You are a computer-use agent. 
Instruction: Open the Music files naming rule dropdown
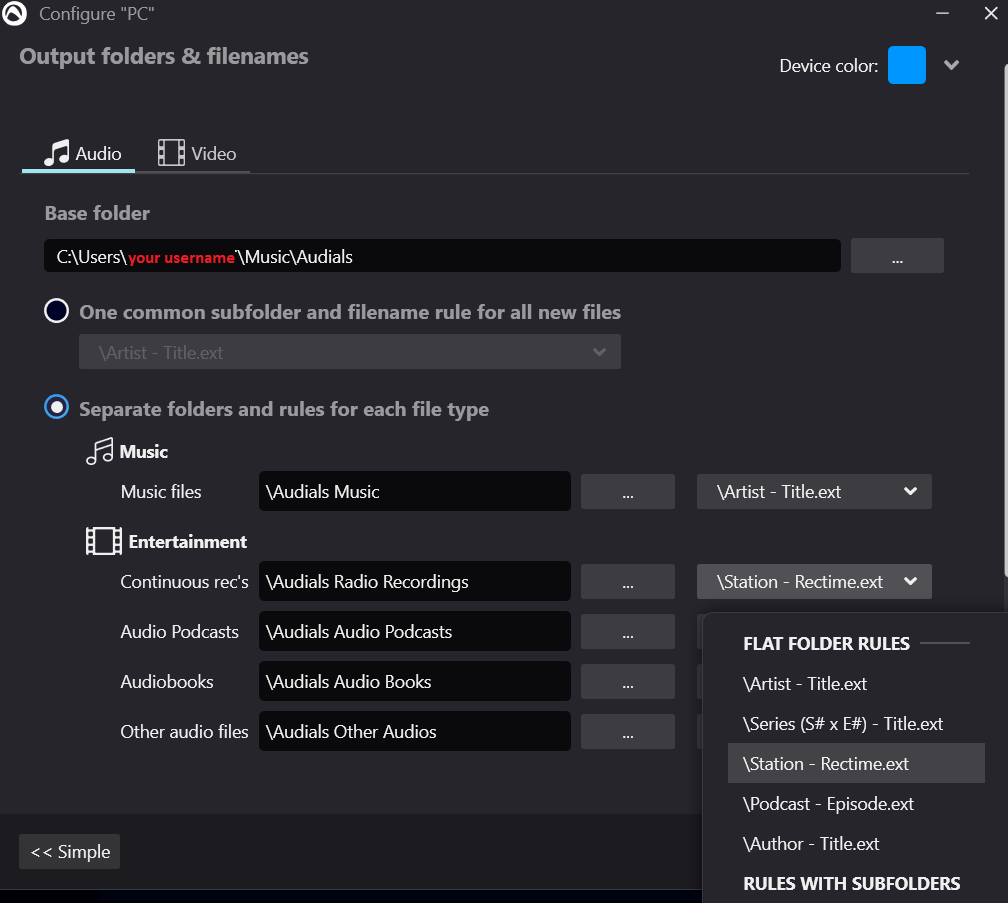coord(814,492)
